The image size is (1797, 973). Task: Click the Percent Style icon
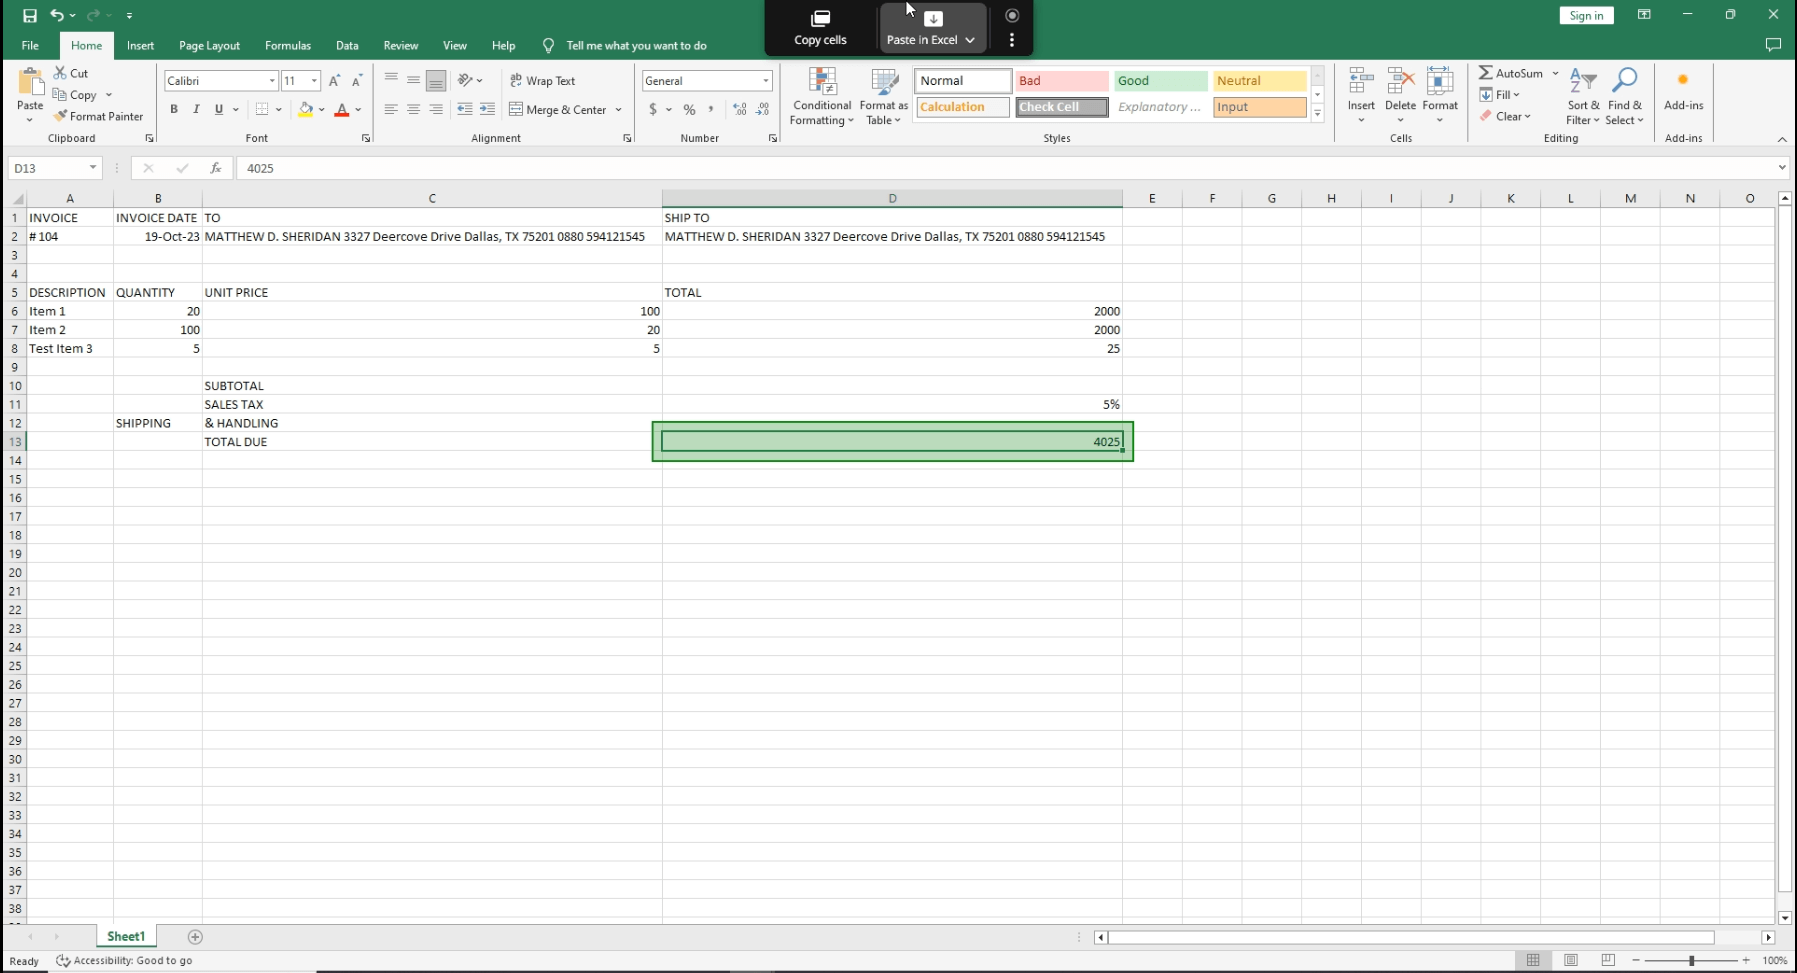(x=689, y=109)
